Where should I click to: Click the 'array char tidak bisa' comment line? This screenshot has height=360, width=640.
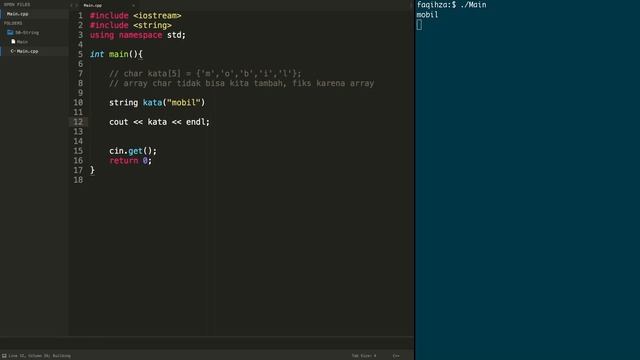pos(242,83)
